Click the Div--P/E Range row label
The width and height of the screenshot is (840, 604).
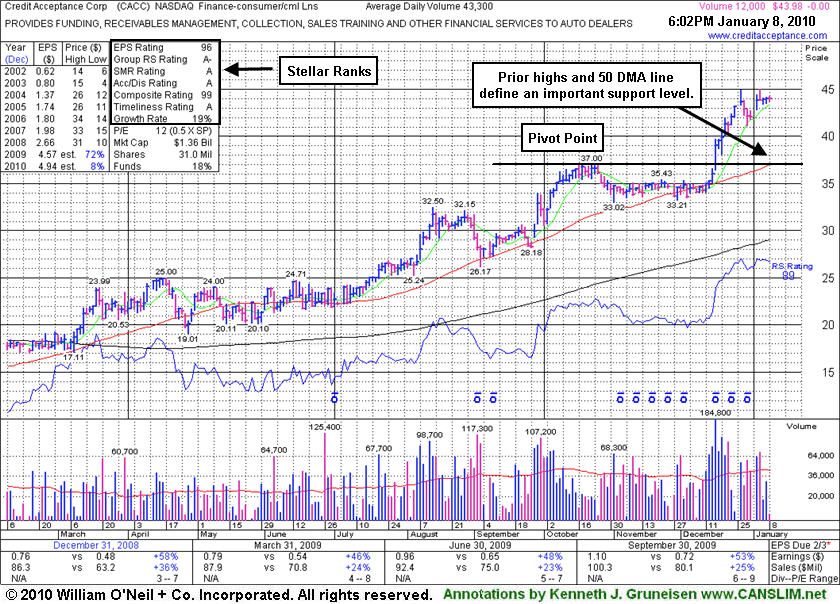click(805, 578)
